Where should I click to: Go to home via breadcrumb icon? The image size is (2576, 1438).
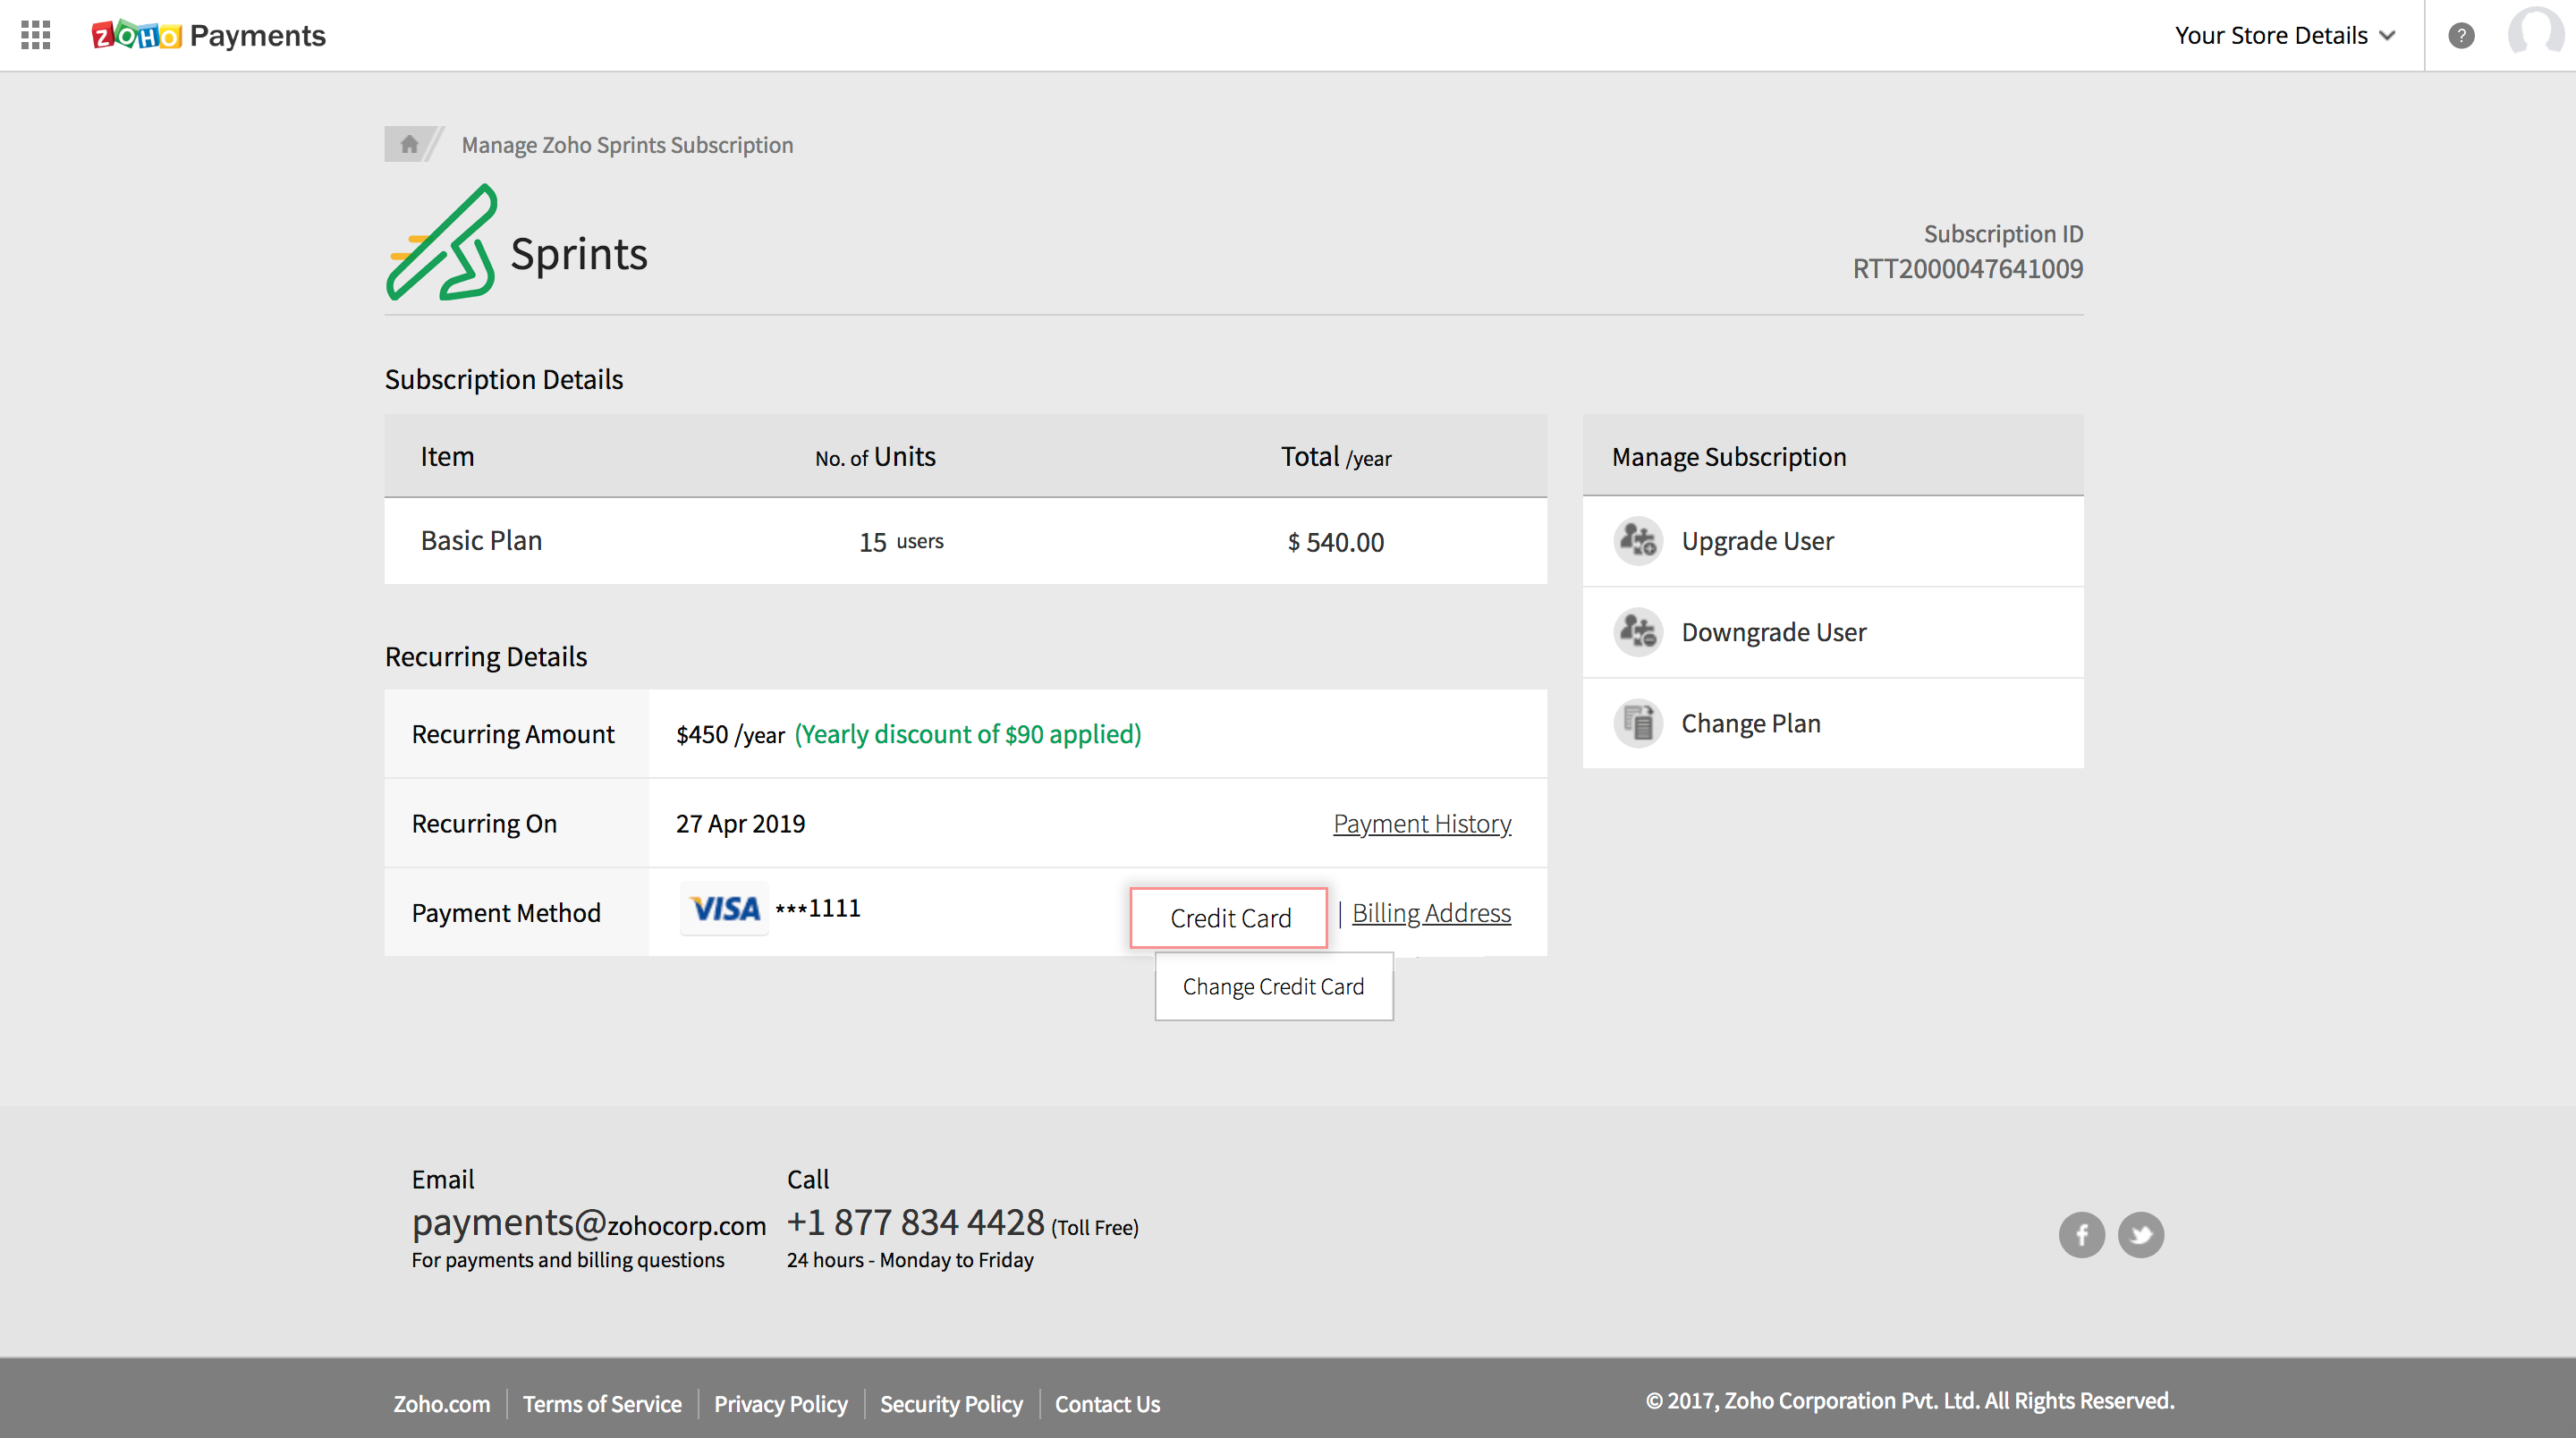pos(409,144)
